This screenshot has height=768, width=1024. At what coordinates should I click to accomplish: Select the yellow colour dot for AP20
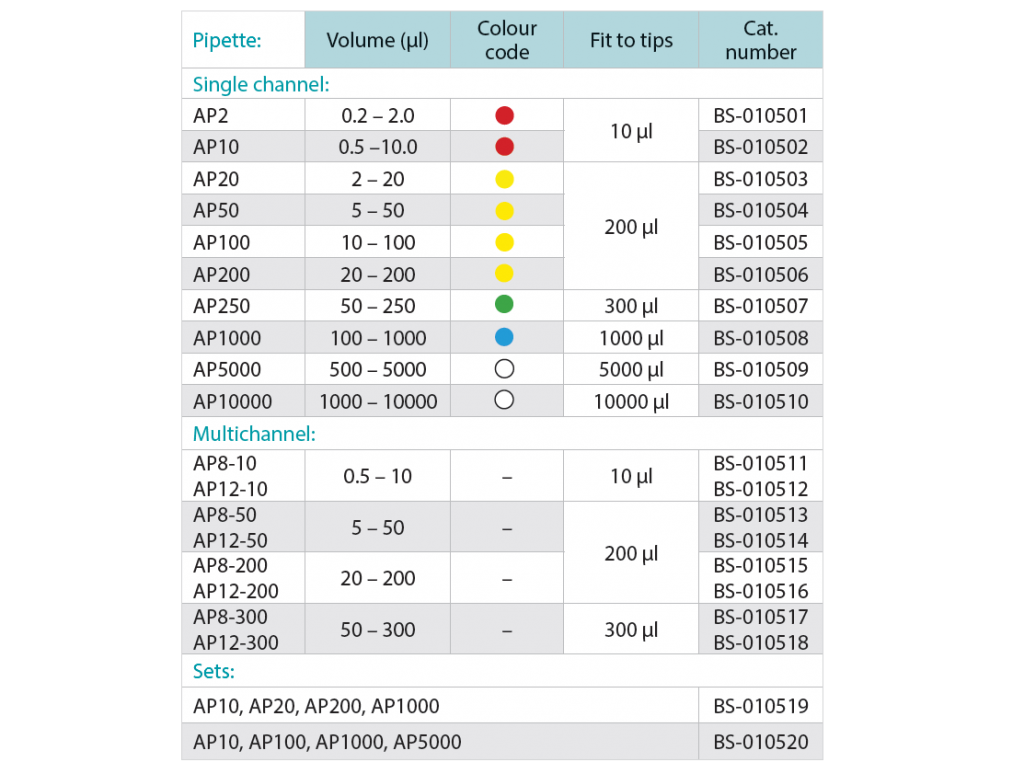[x=505, y=179]
